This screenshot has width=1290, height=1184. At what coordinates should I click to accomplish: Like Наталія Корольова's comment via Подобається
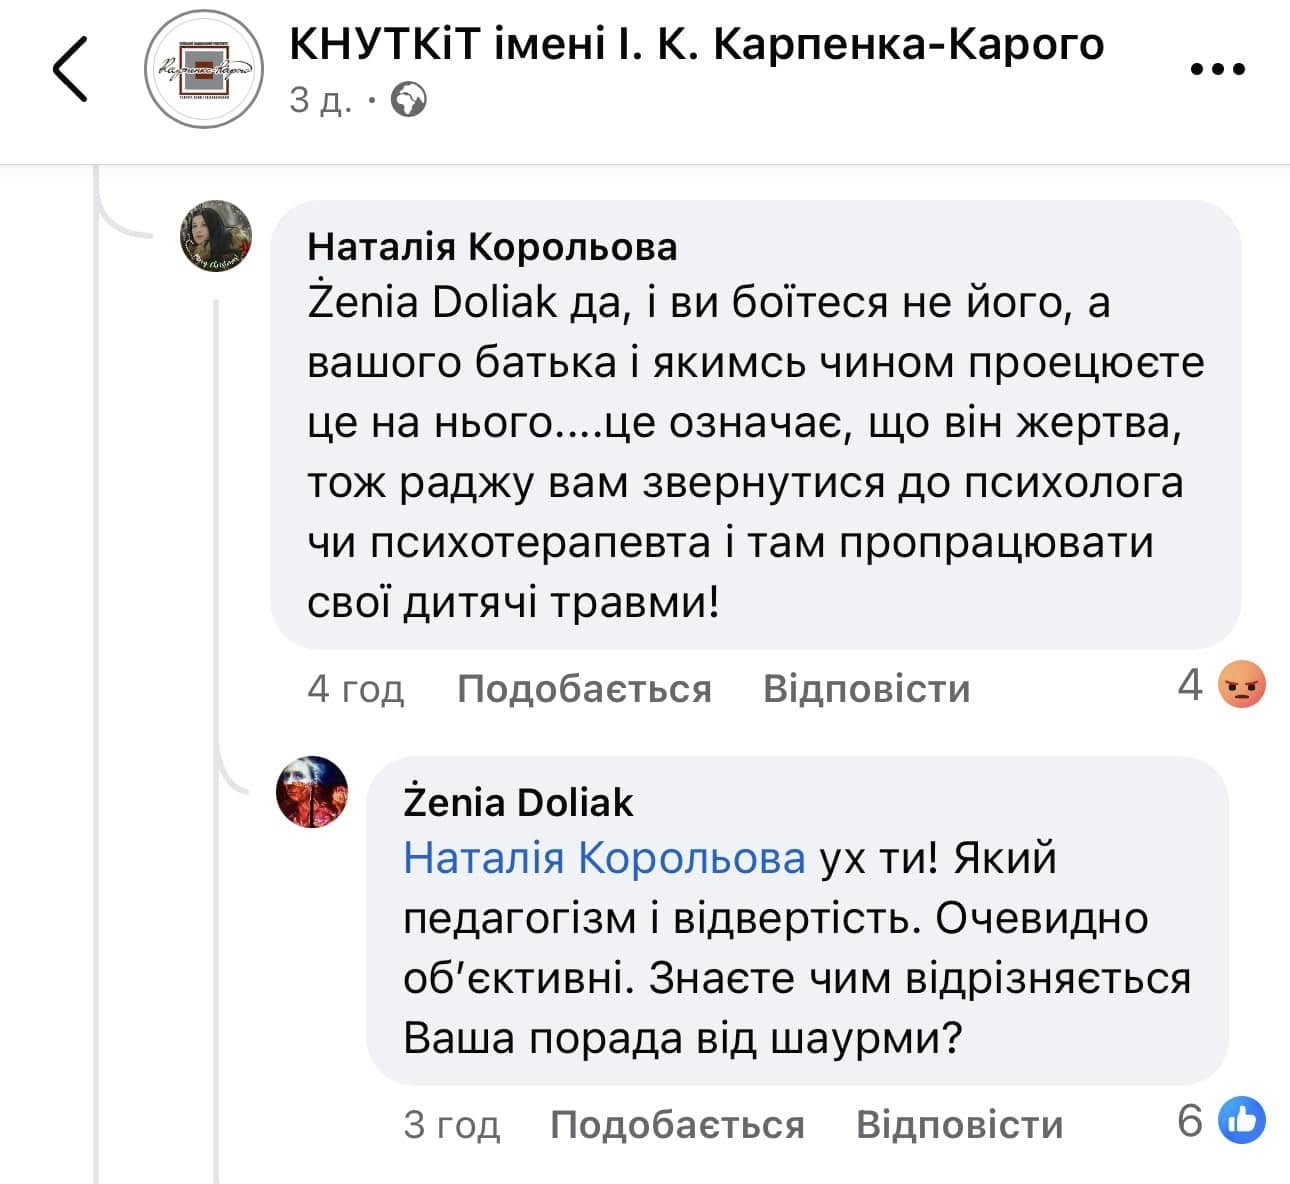(x=584, y=689)
